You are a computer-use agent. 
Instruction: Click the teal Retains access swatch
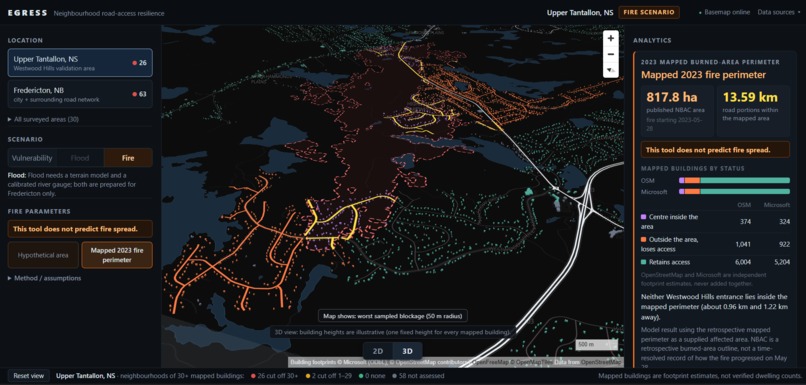point(644,262)
